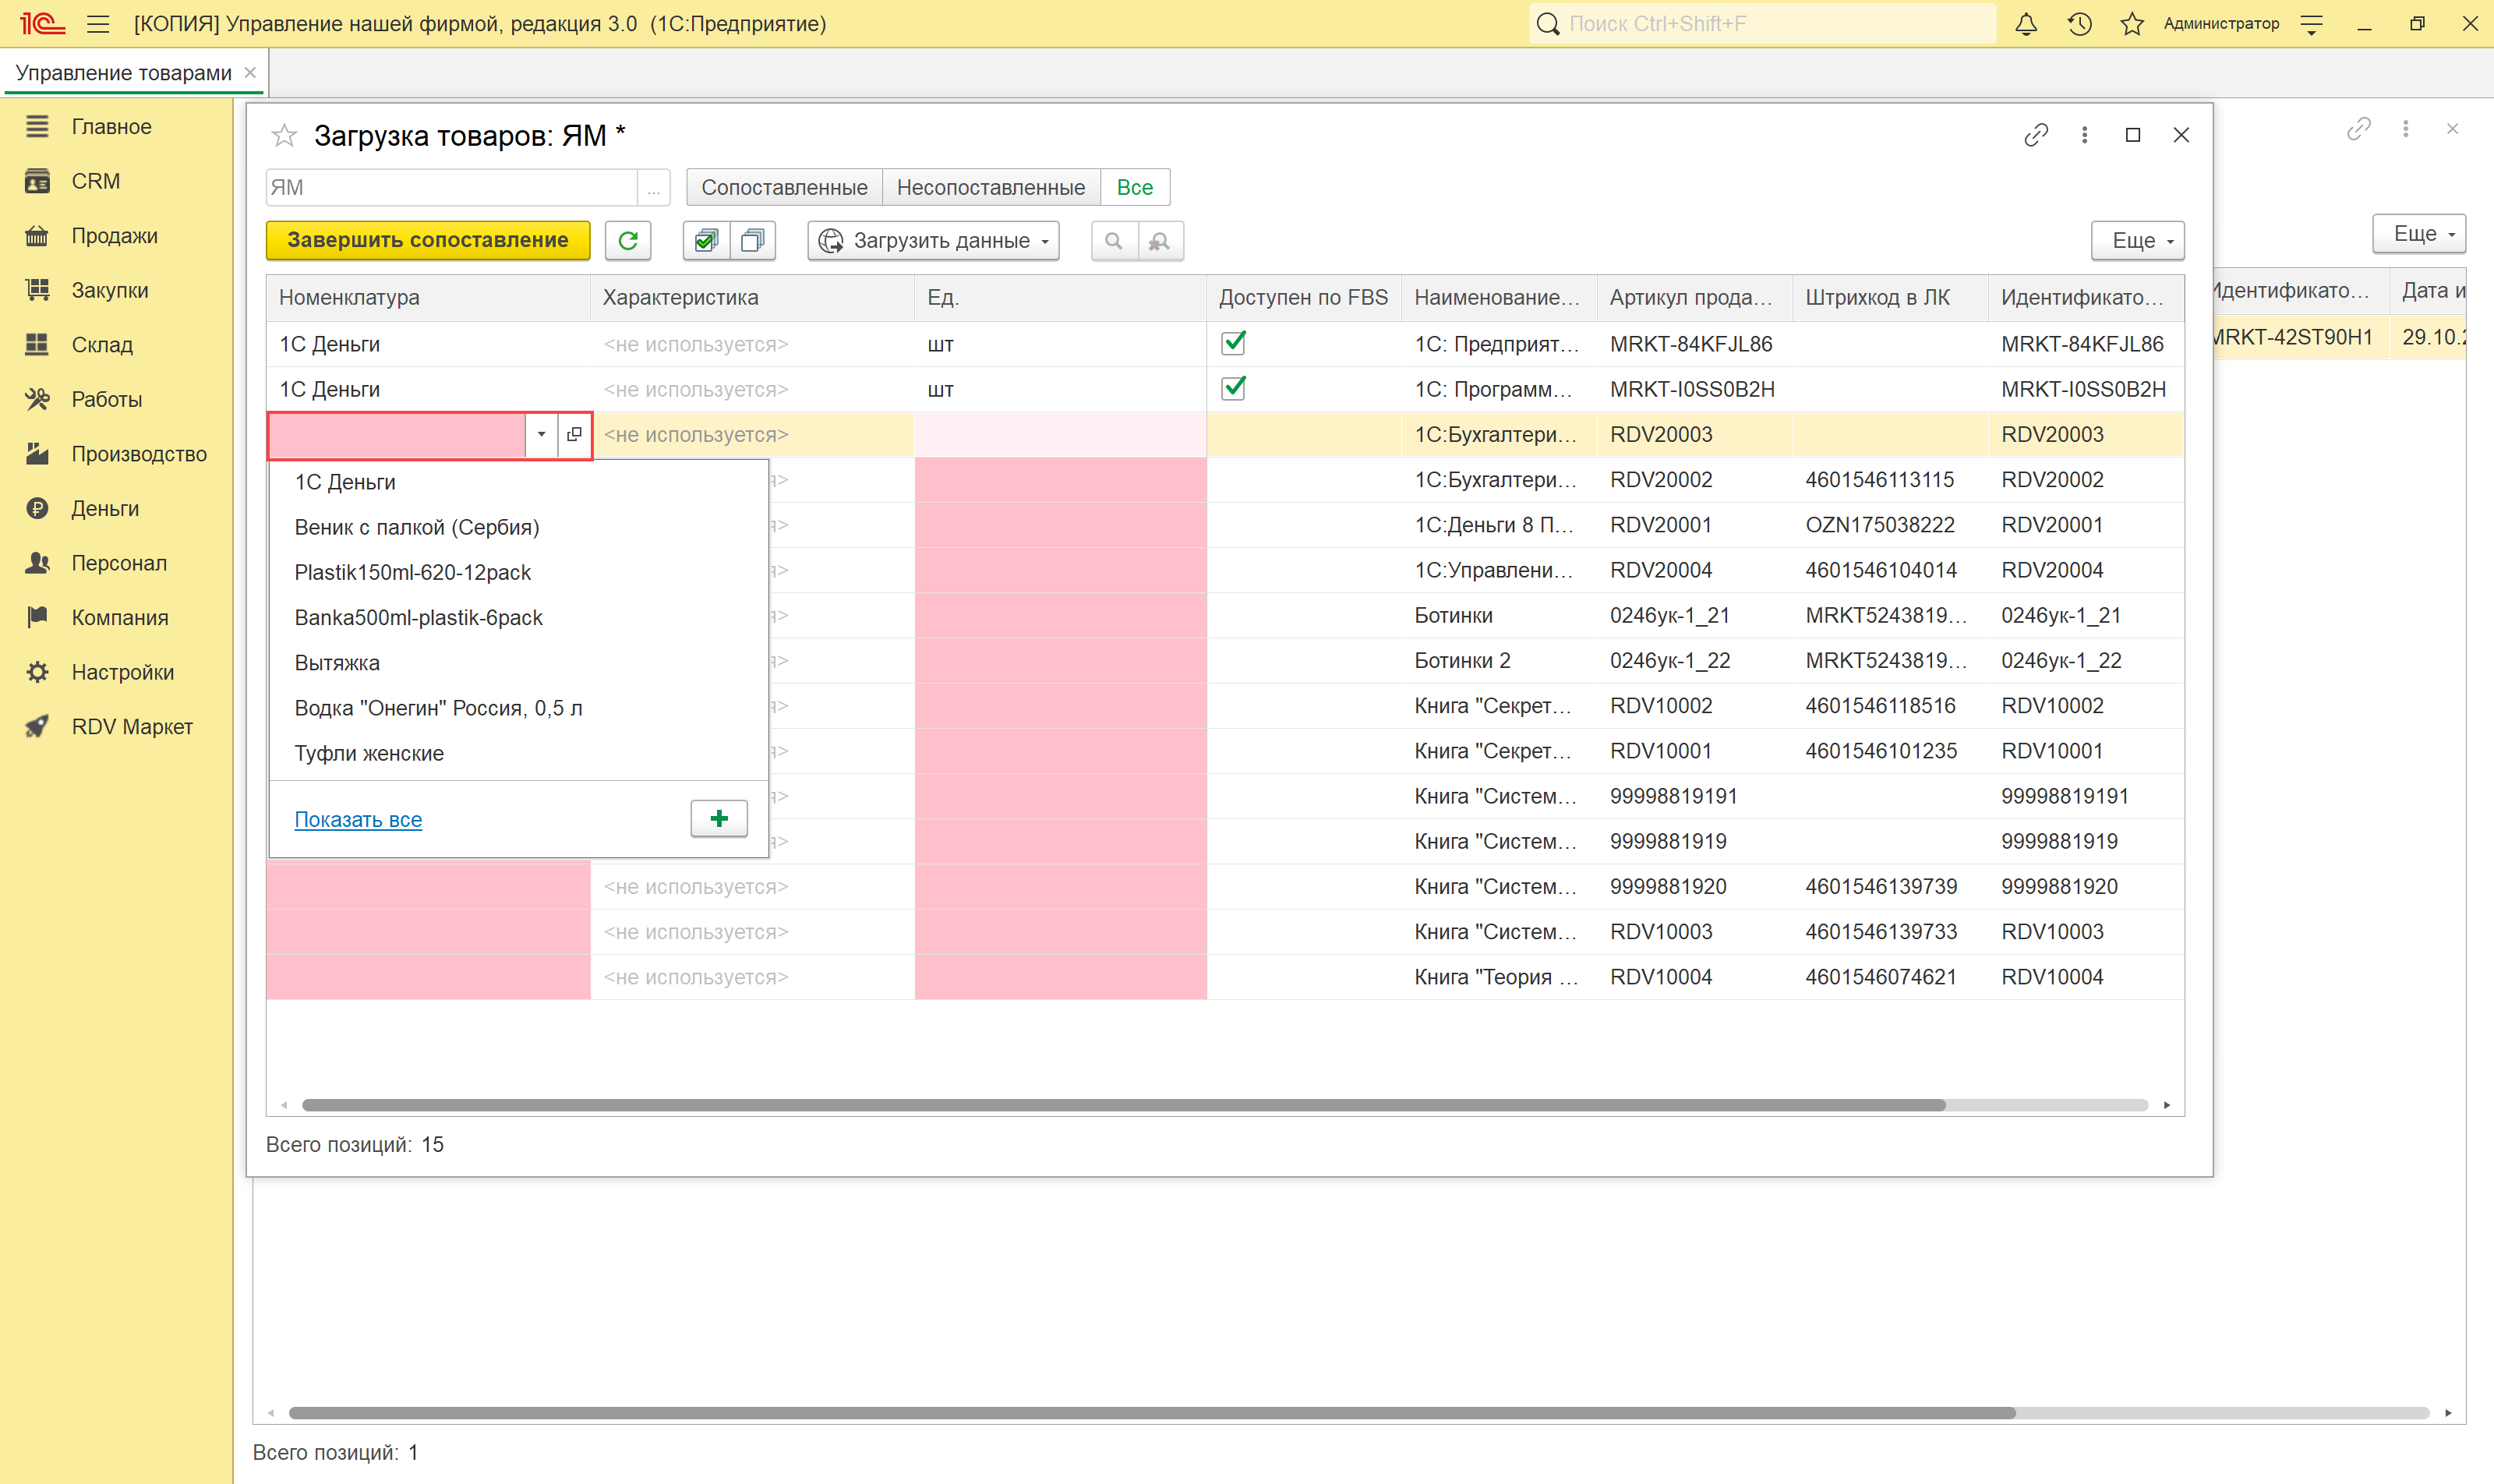Toggle FBS checkbox for MRKT-84KFJL86 row
The height and width of the screenshot is (1484, 2494).
(x=1234, y=343)
